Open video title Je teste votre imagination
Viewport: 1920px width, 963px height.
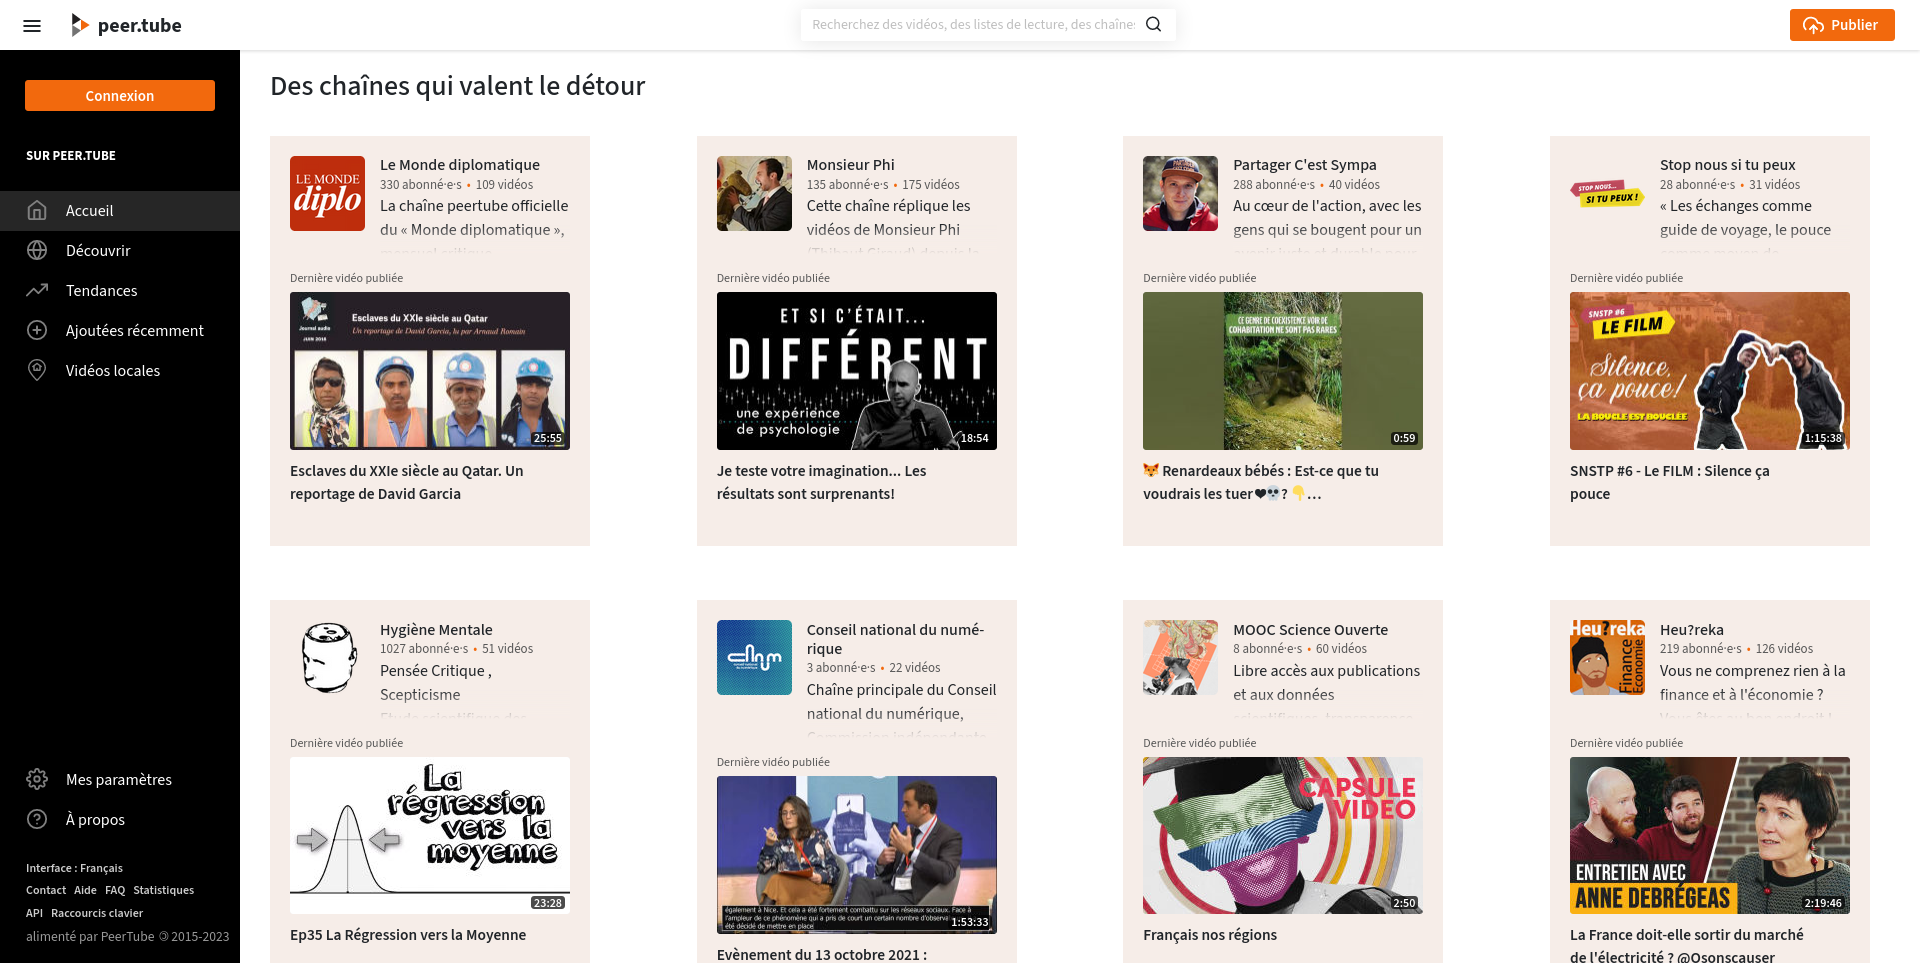point(822,482)
